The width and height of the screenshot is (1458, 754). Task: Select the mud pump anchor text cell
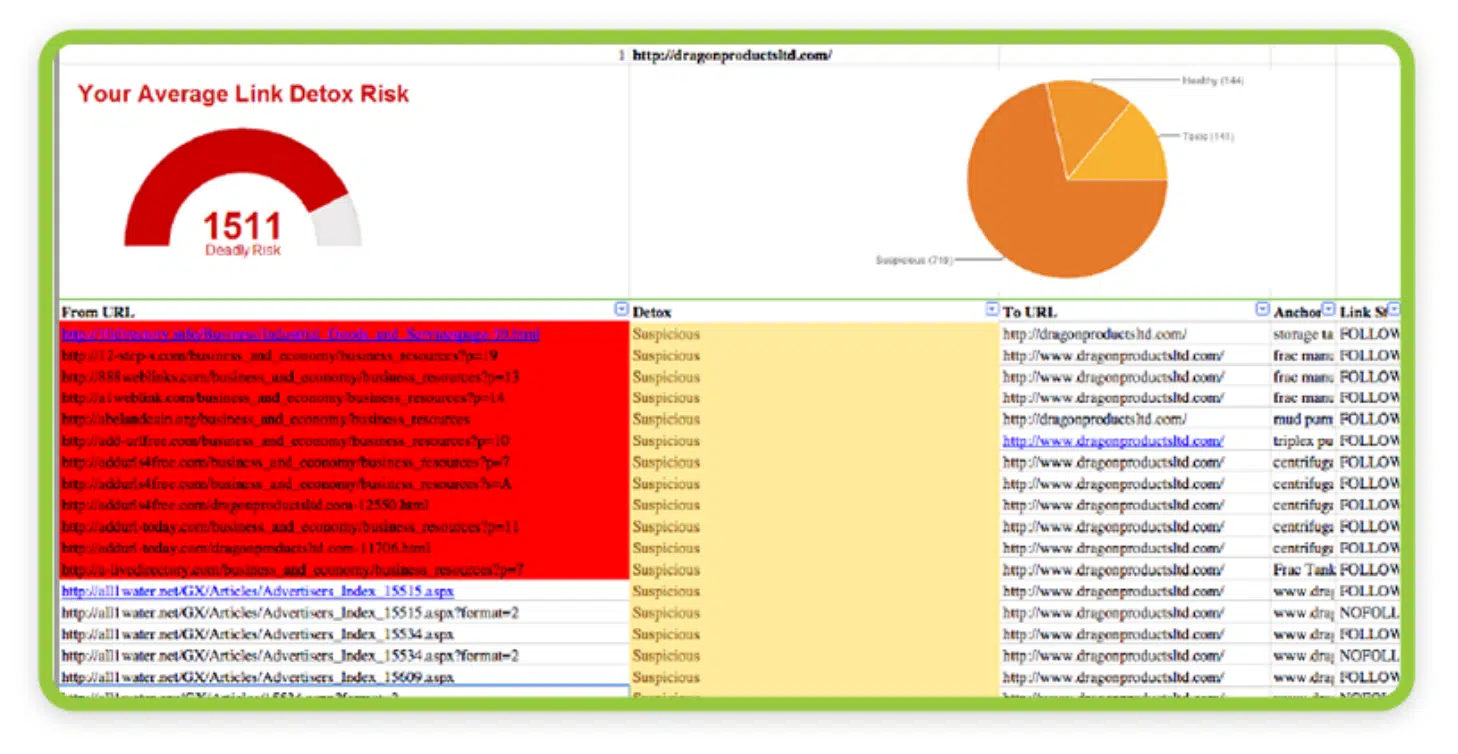[1303, 420]
